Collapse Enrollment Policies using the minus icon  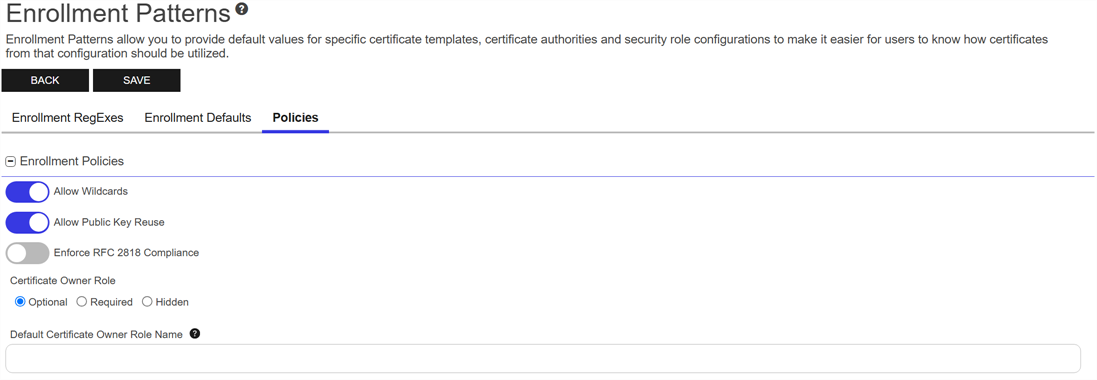click(10, 162)
